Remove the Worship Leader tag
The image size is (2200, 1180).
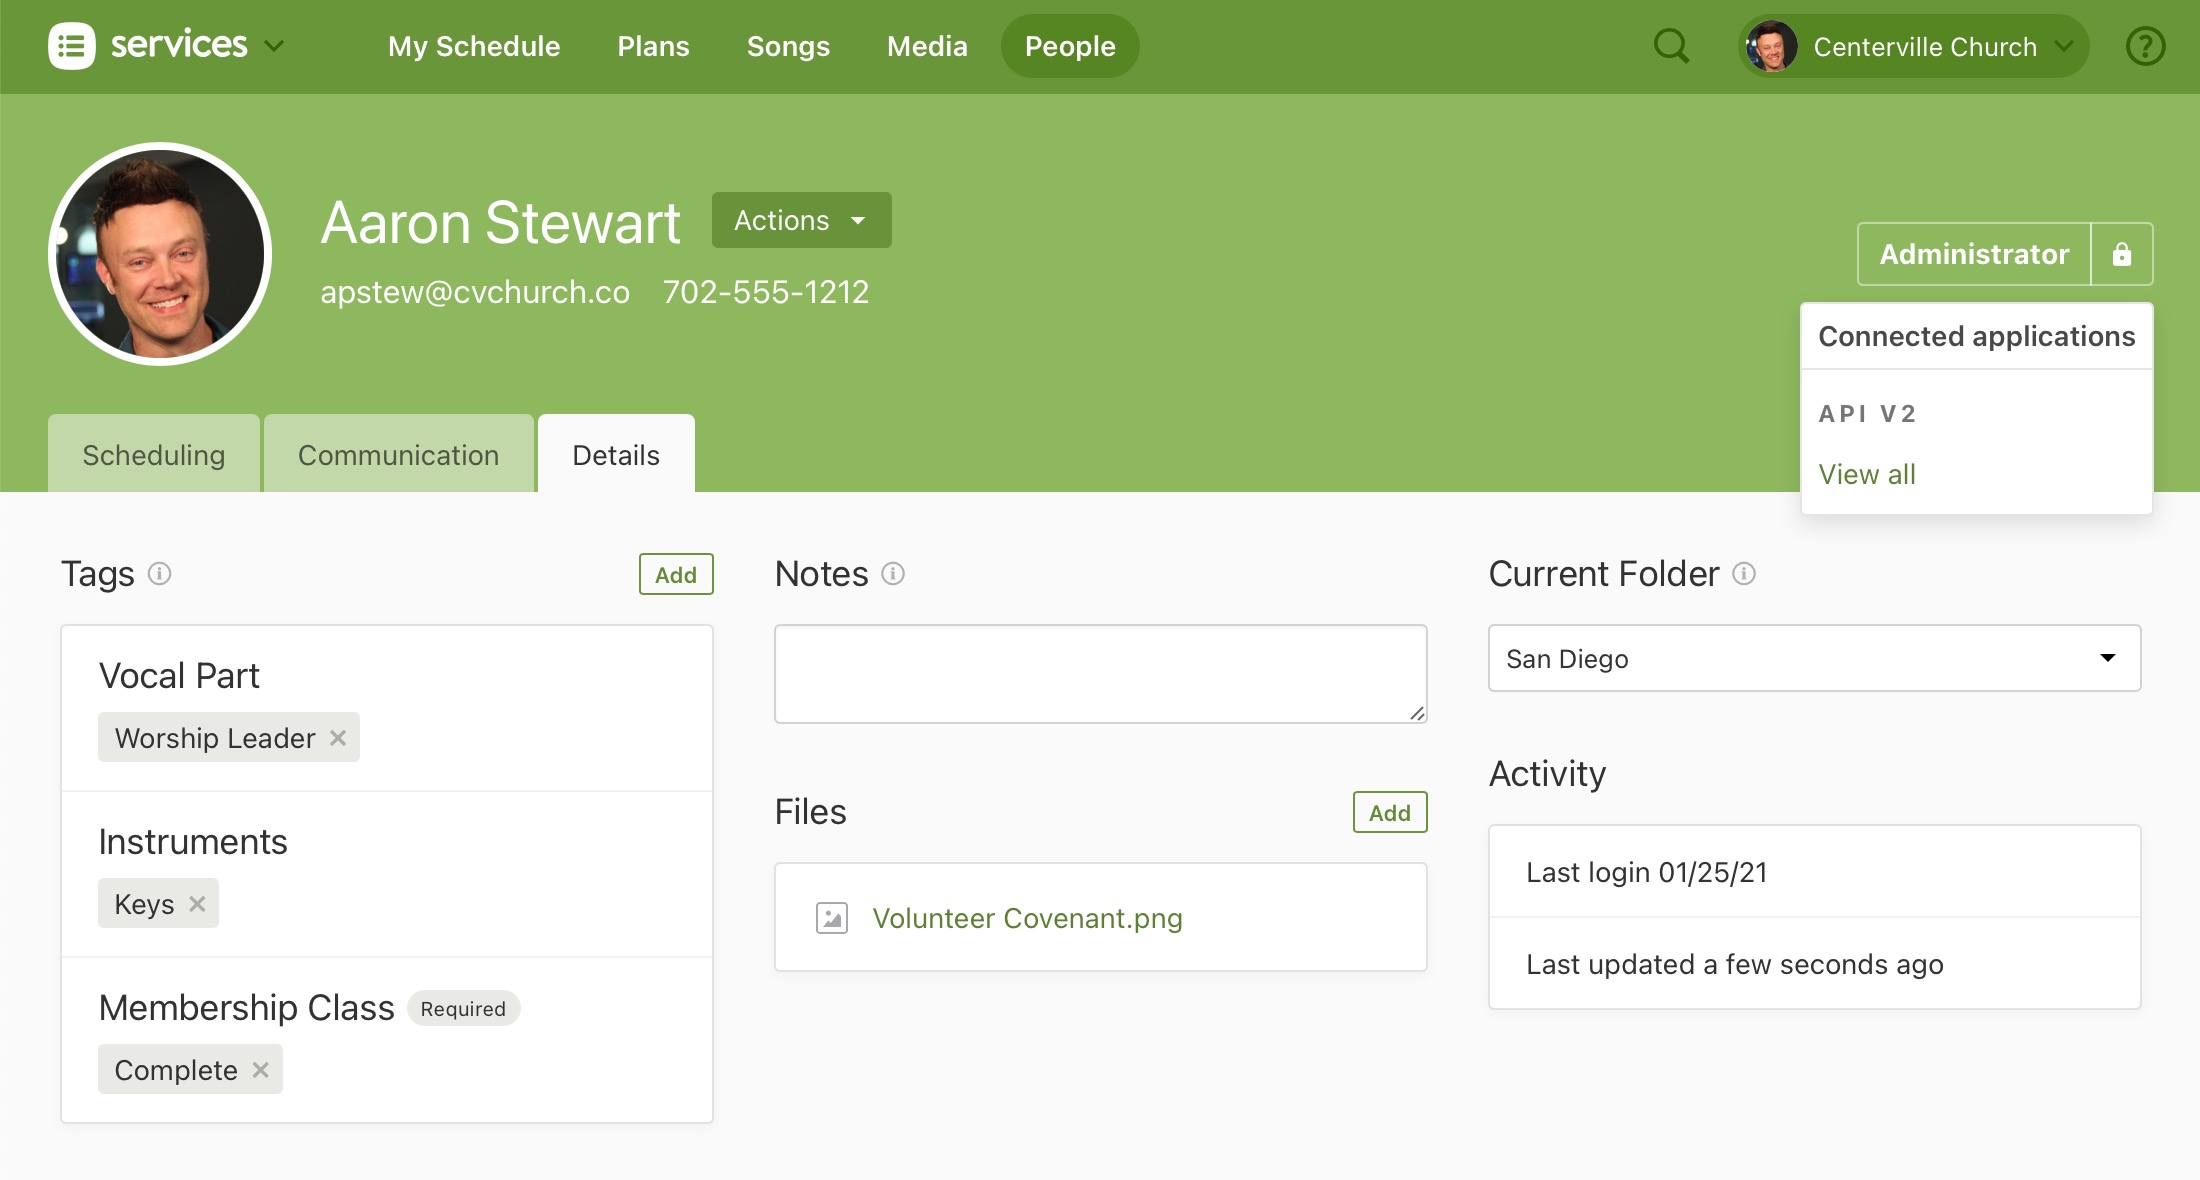(338, 738)
